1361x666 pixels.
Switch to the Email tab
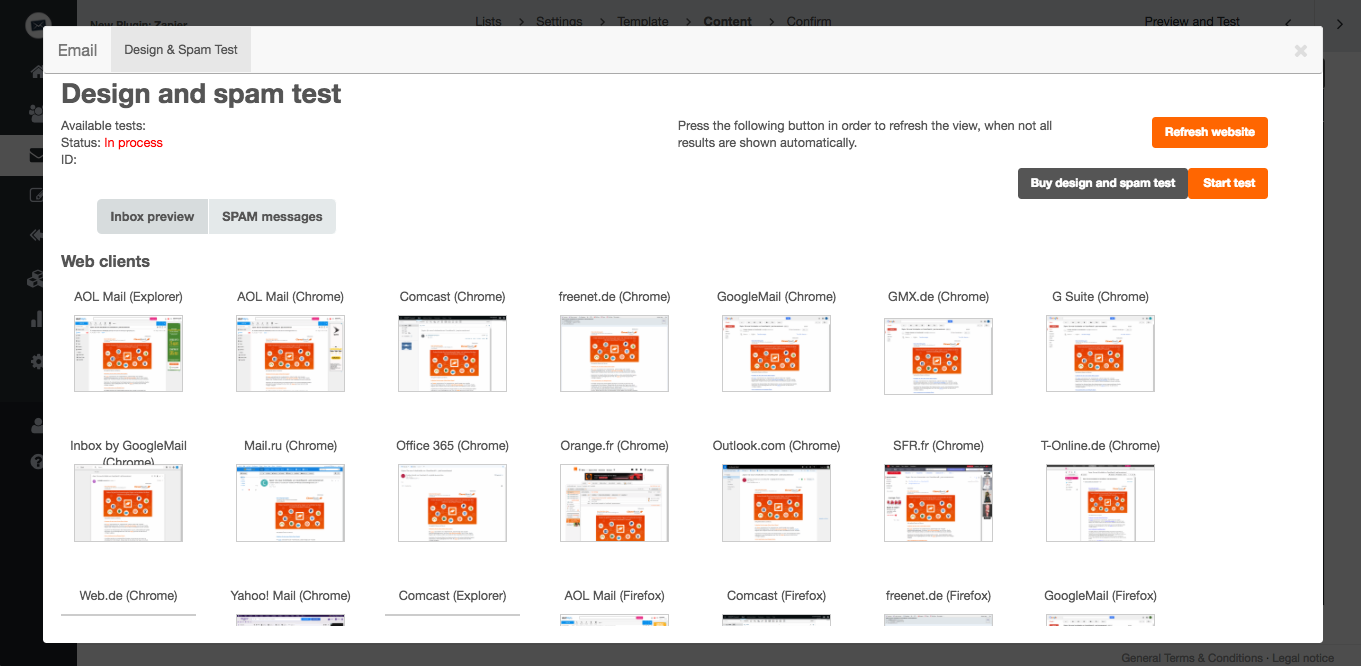[77, 50]
